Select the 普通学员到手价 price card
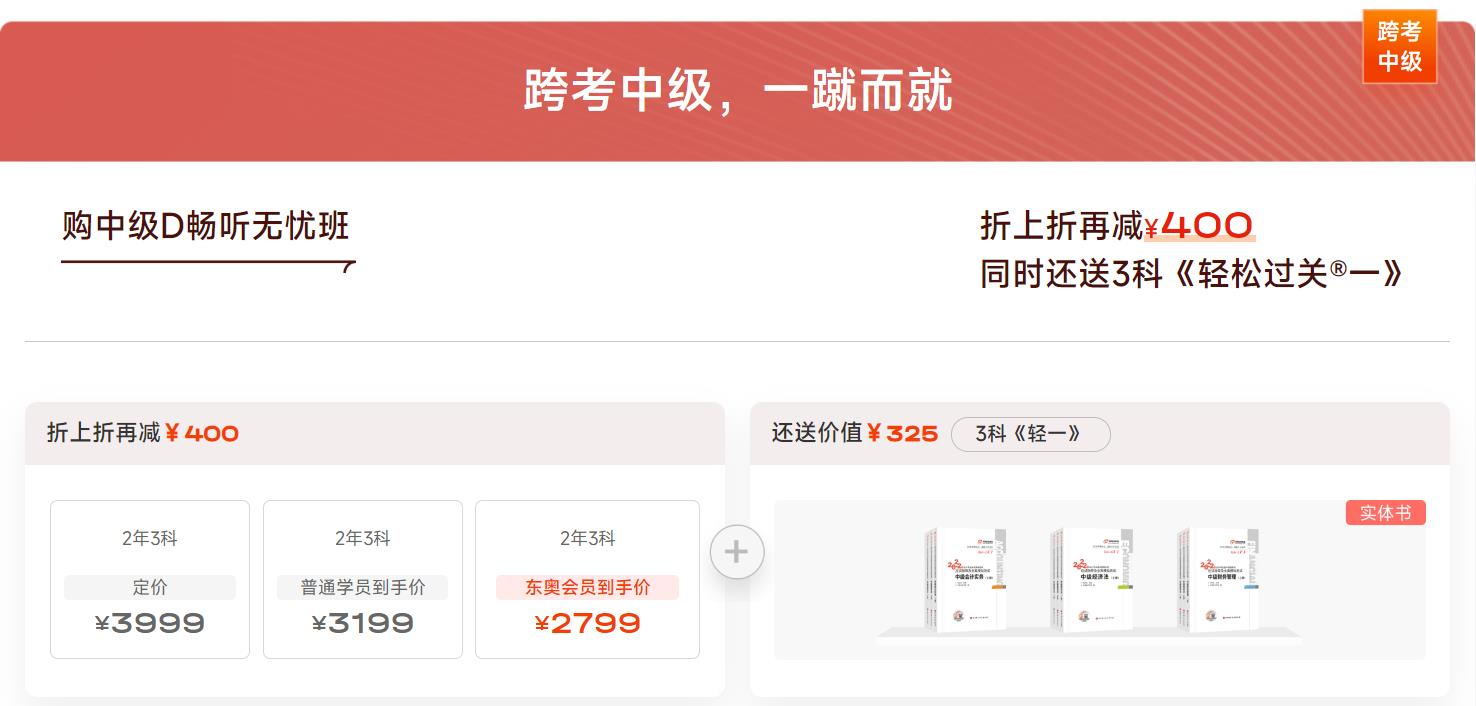Image resolution: width=1476 pixels, height=706 pixels. 362,579
